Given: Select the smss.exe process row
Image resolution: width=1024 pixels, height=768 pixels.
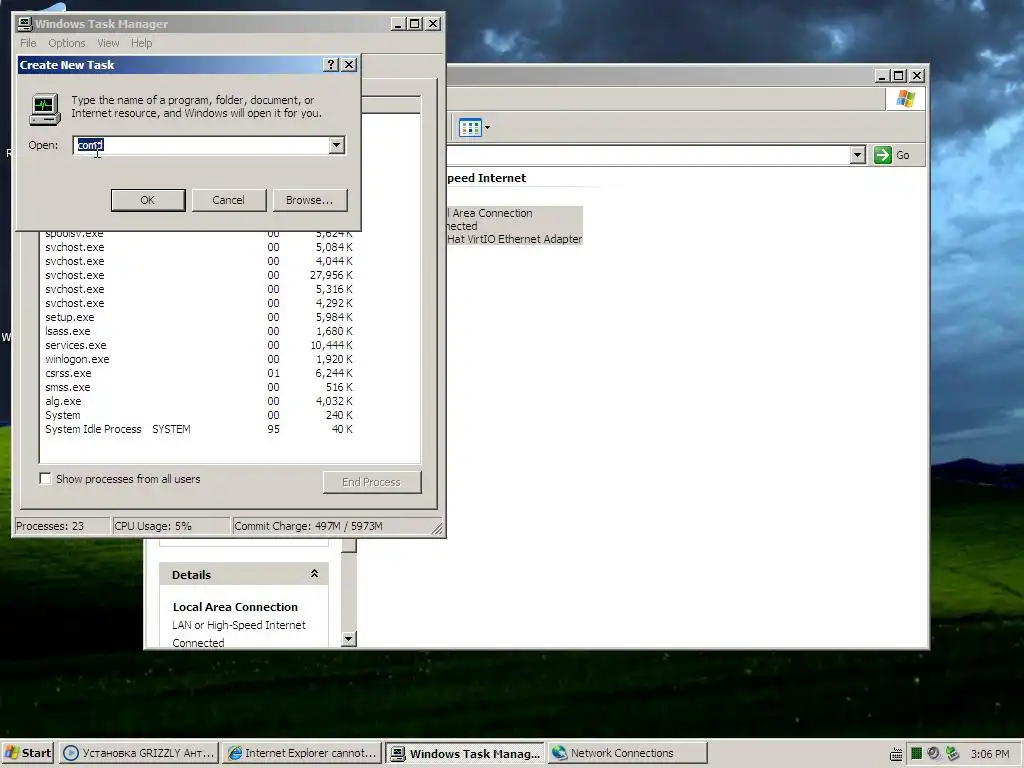Looking at the screenshot, I should [199, 387].
